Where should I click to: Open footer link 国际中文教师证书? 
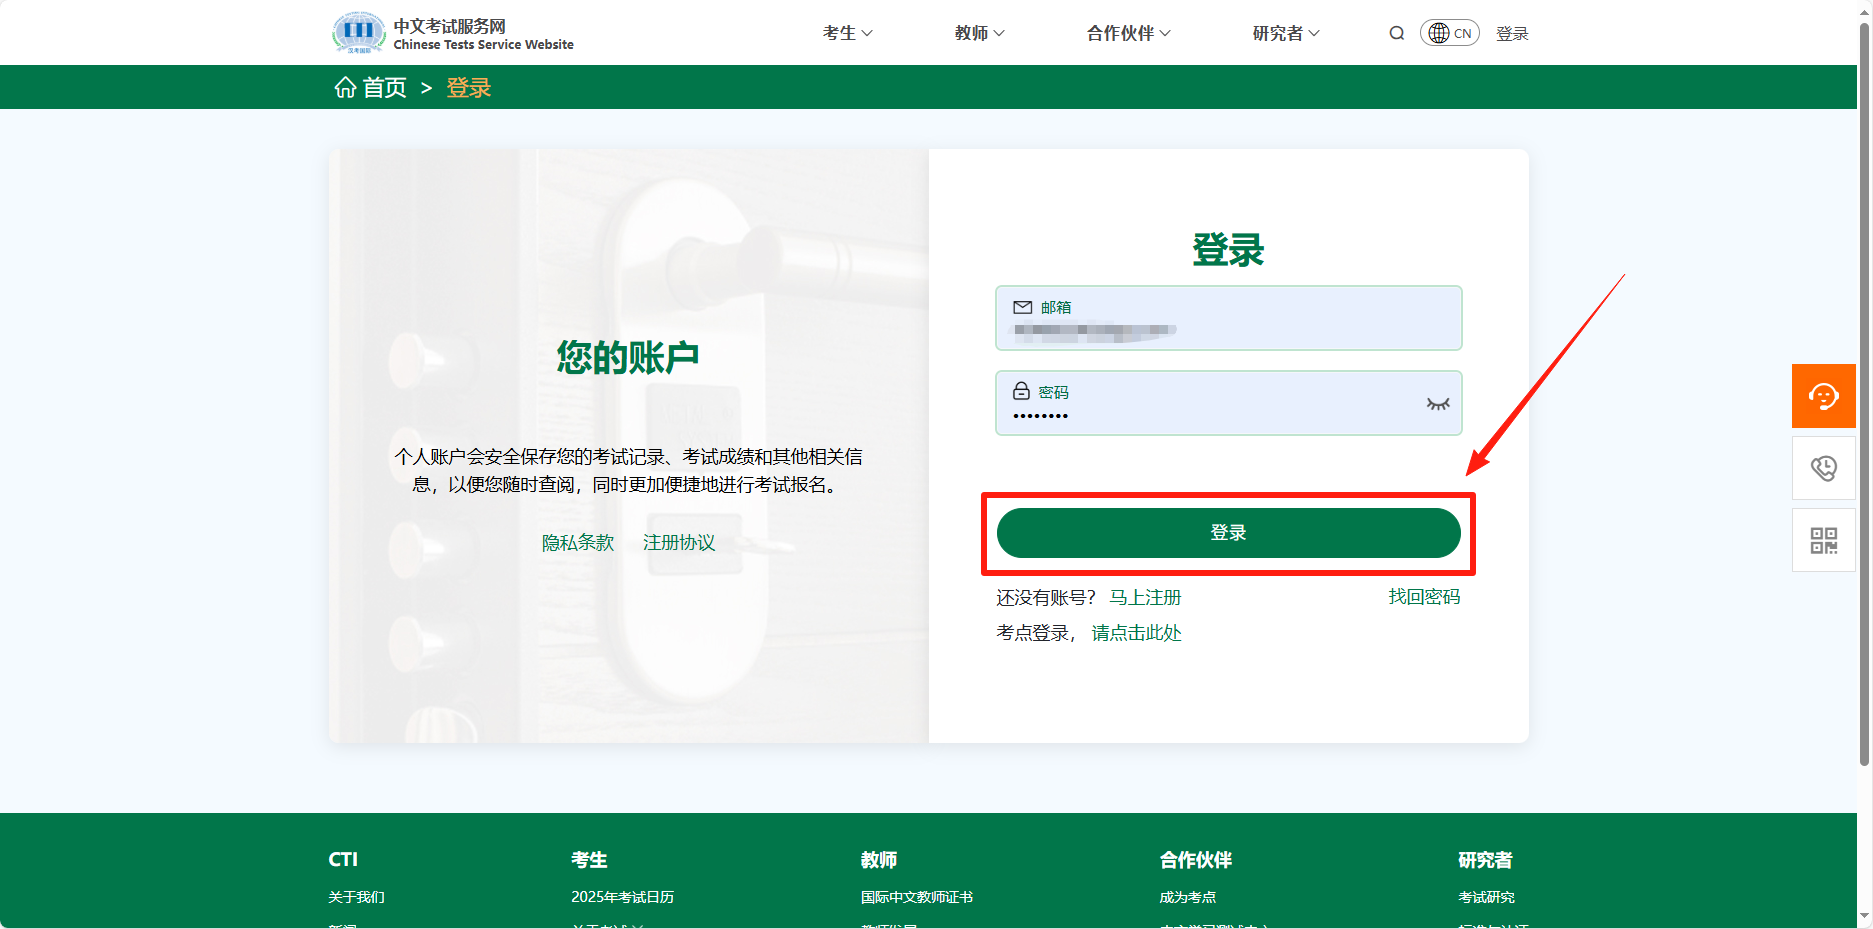pos(916,897)
